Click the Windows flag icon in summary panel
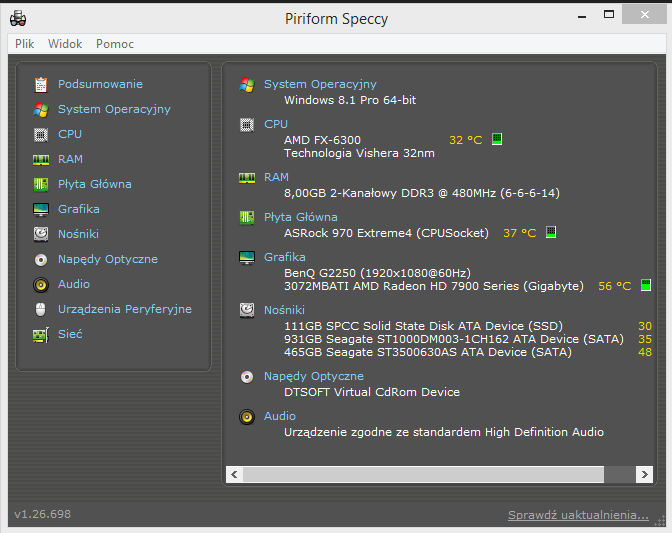Screen dimensions: 672x533 point(247,84)
